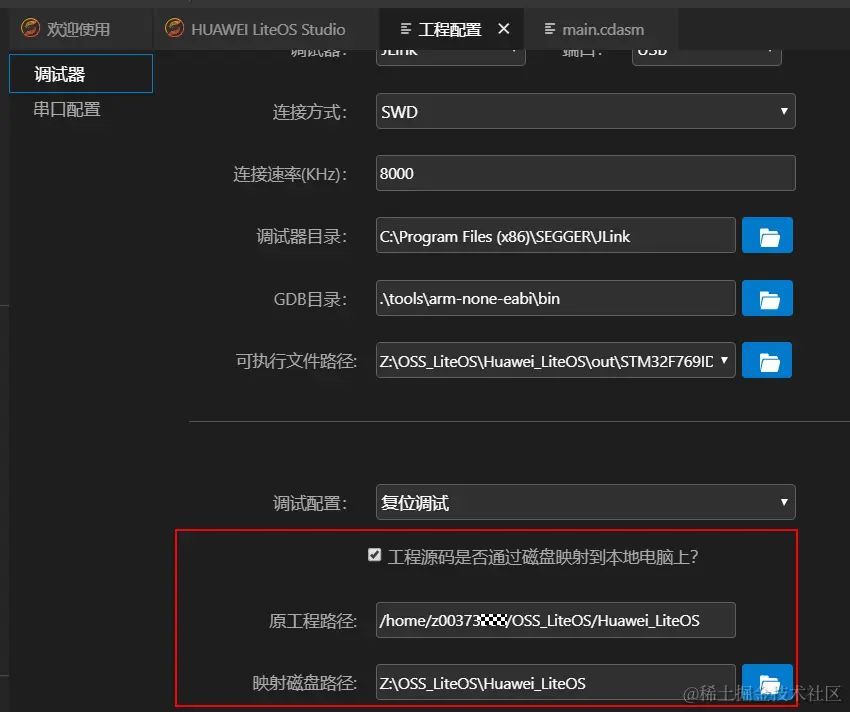Screen dimensions: 850x712
Task: Click 原工程路径 input field
Action: 556,620
